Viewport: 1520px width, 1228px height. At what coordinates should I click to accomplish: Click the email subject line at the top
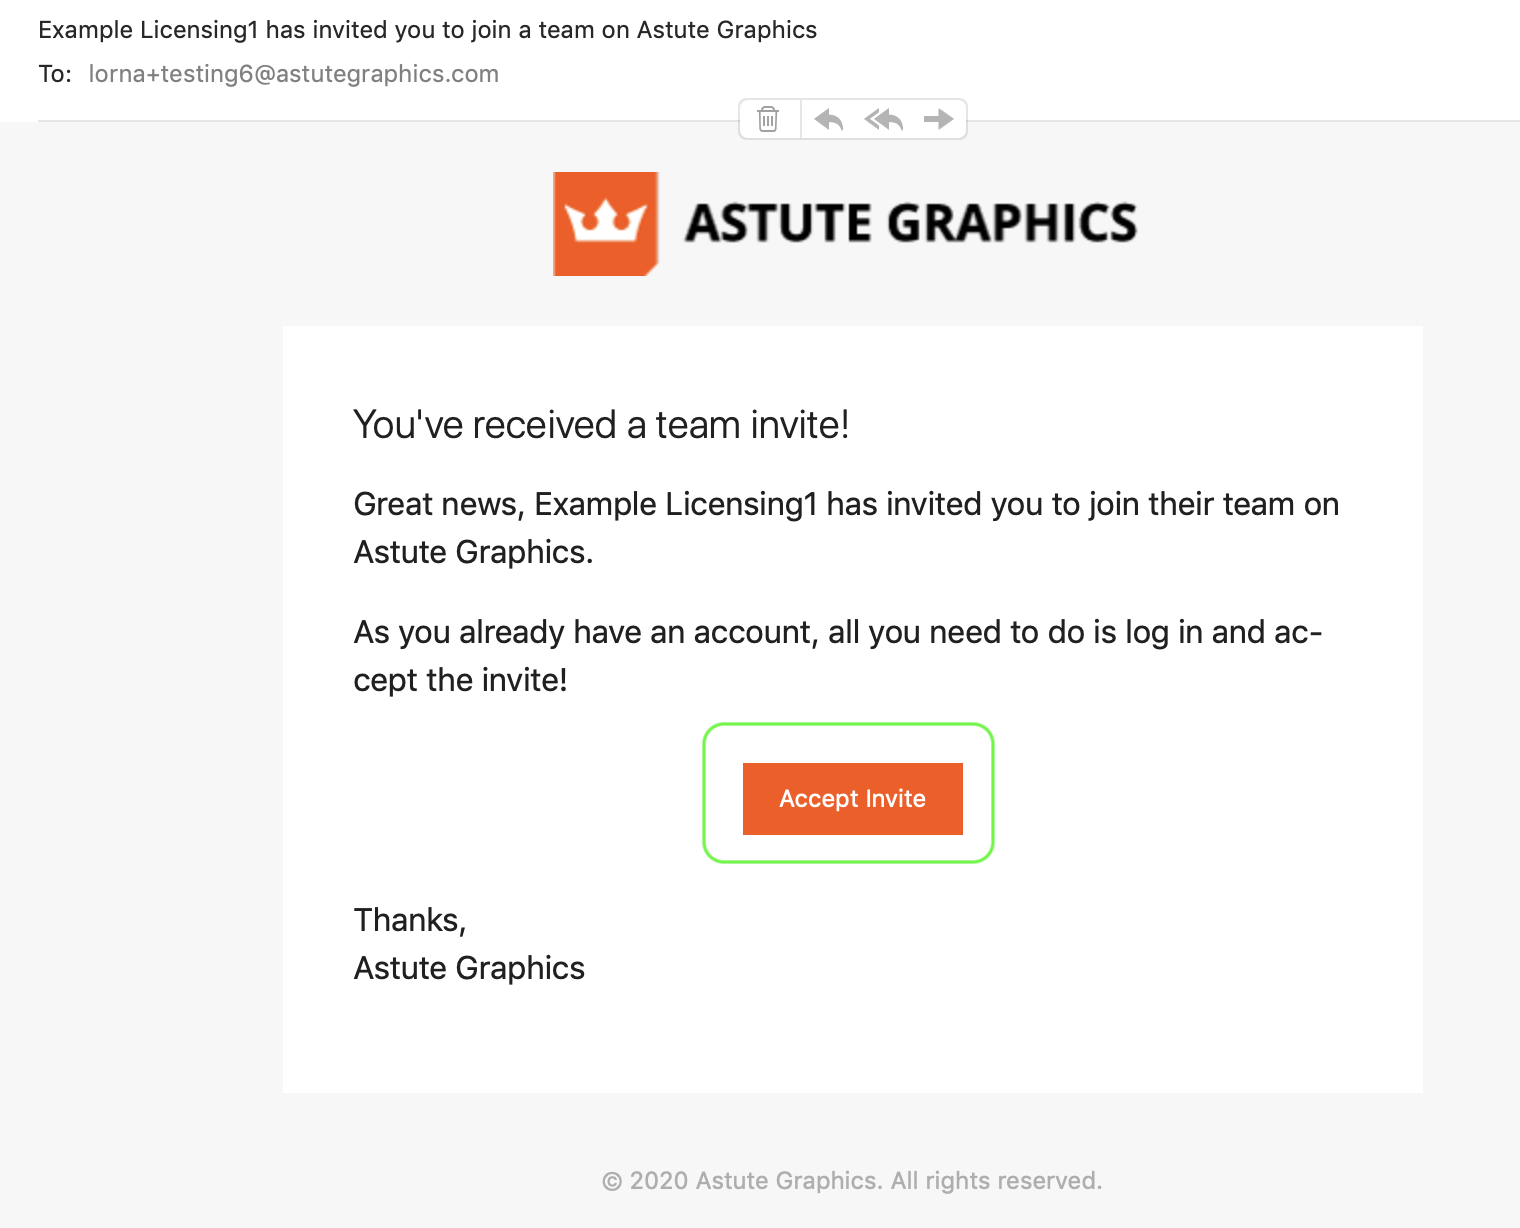coord(427,30)
